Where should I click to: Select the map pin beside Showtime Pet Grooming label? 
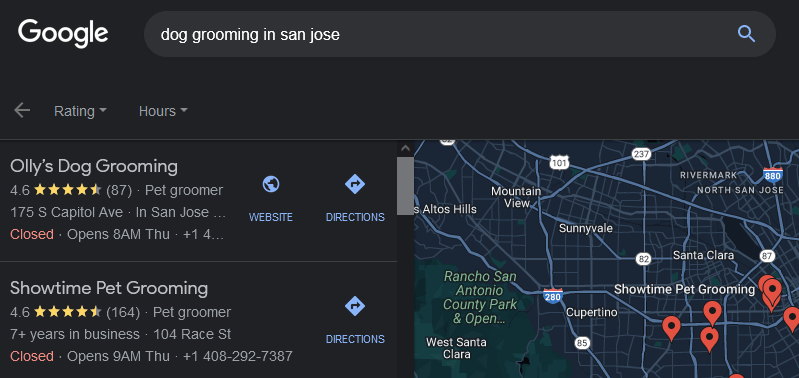tap(771, 292)
